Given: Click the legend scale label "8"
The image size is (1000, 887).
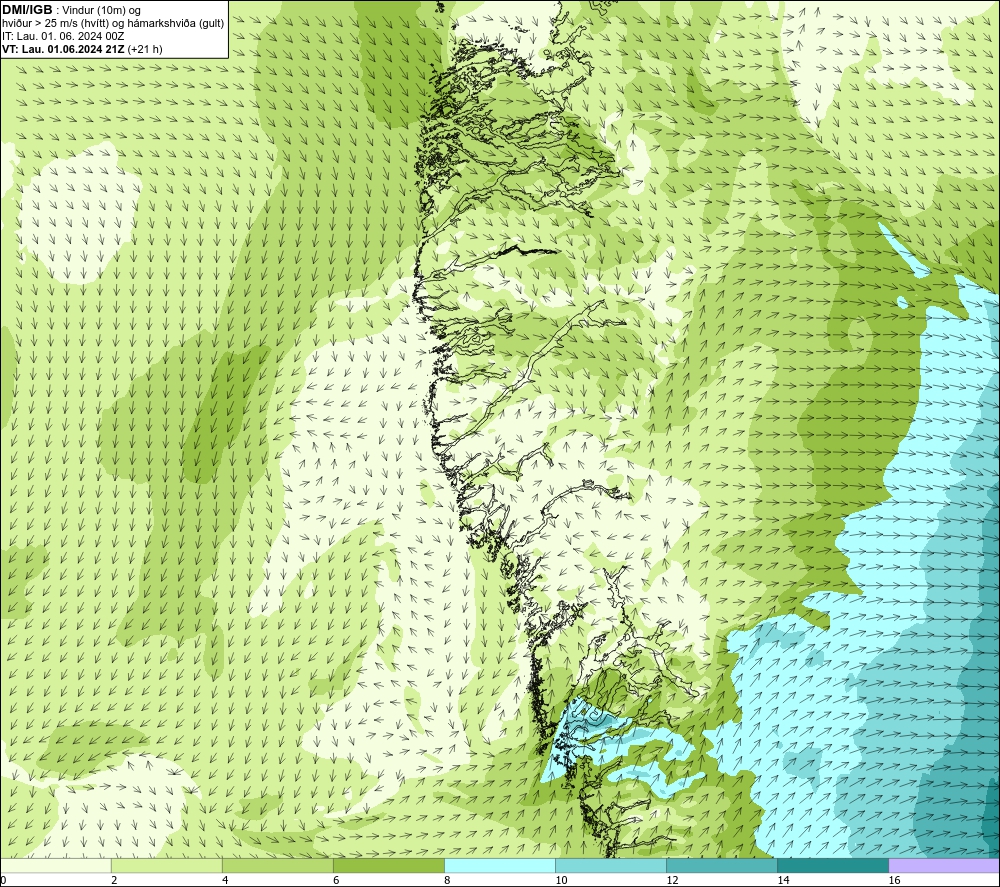Looking at the screenshot, I should coord(447,880).
